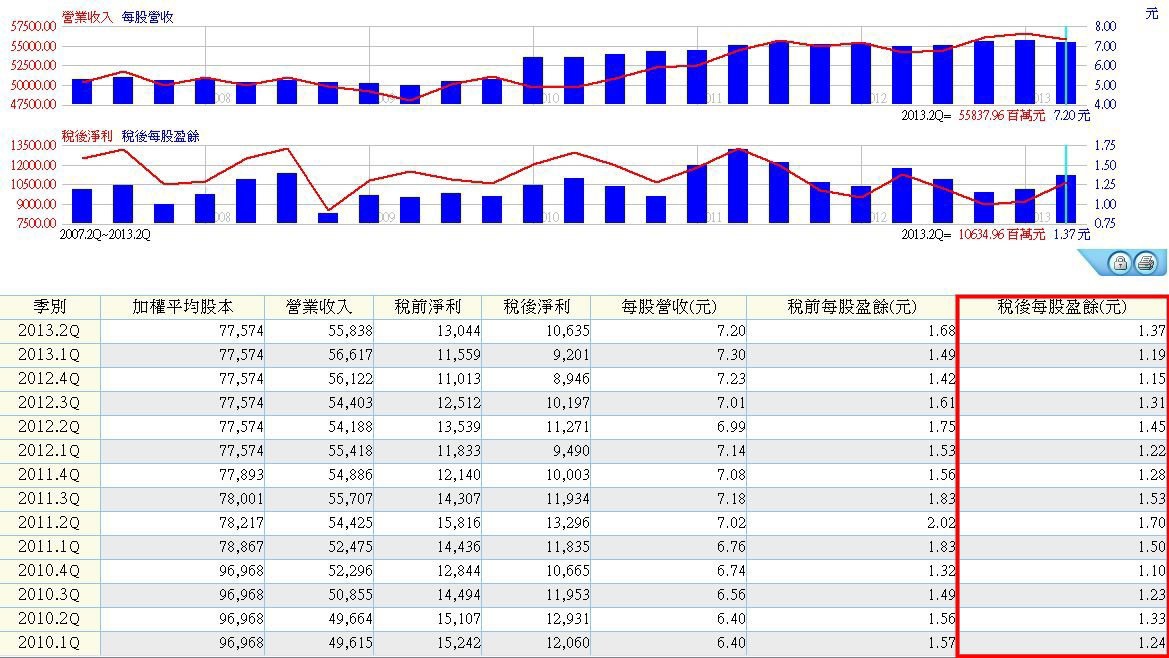Click the pre-tax profit cell 12,512
The height and width of the screenshot is (658, 1169).
(428, 402)
